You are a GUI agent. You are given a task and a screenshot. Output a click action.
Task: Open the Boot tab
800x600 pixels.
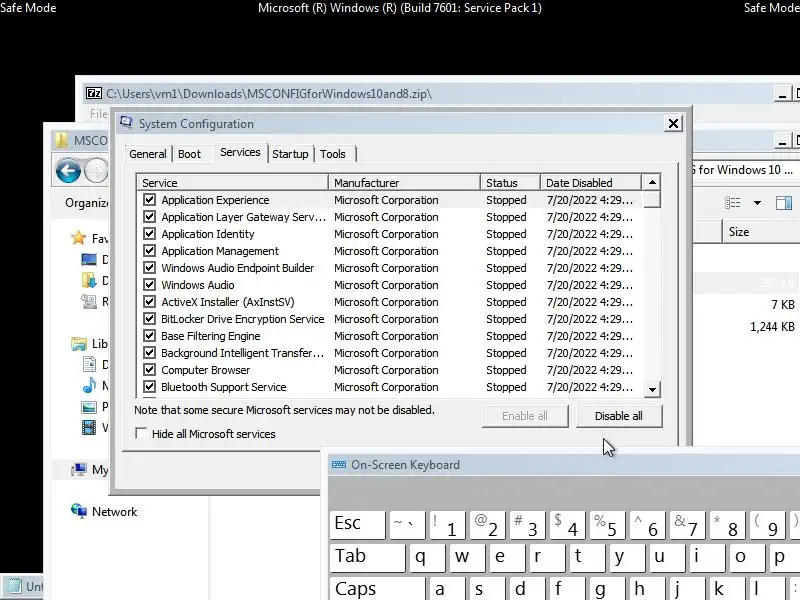[189, 154]
